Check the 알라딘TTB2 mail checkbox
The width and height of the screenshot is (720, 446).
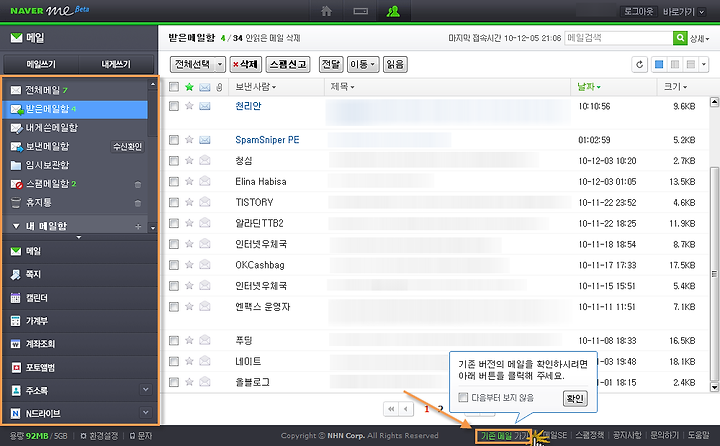pyautogui.click(x=174, y=223)
